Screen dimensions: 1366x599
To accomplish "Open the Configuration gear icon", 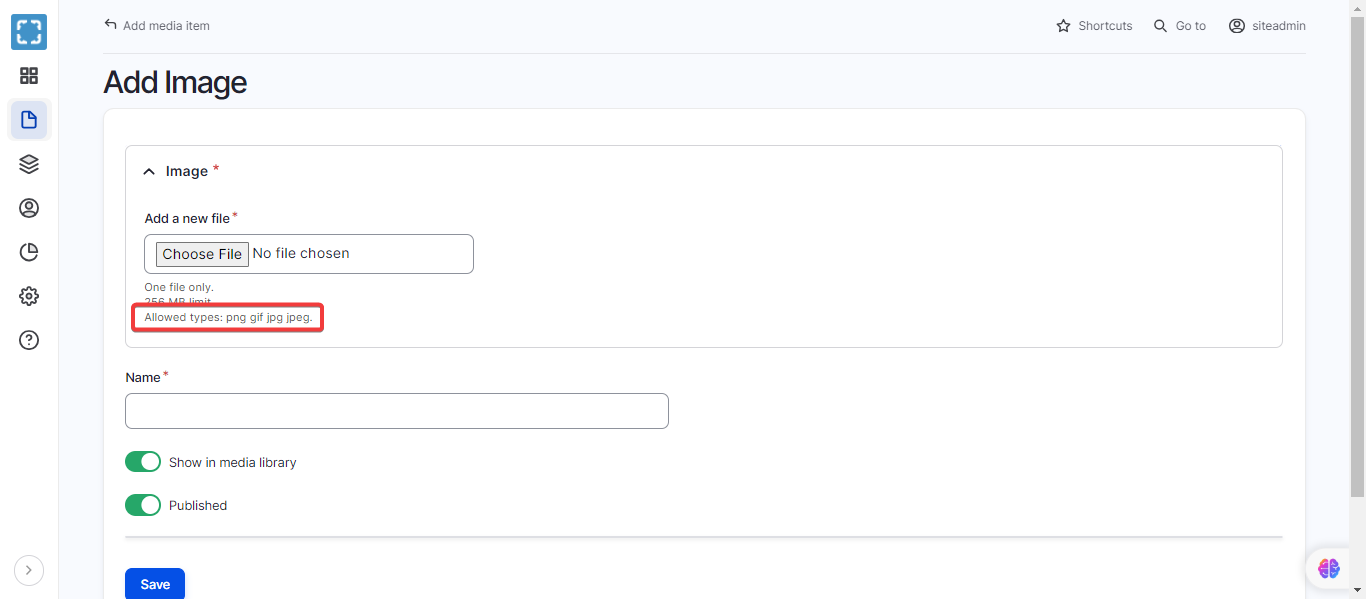I will (x=29, y=296).
